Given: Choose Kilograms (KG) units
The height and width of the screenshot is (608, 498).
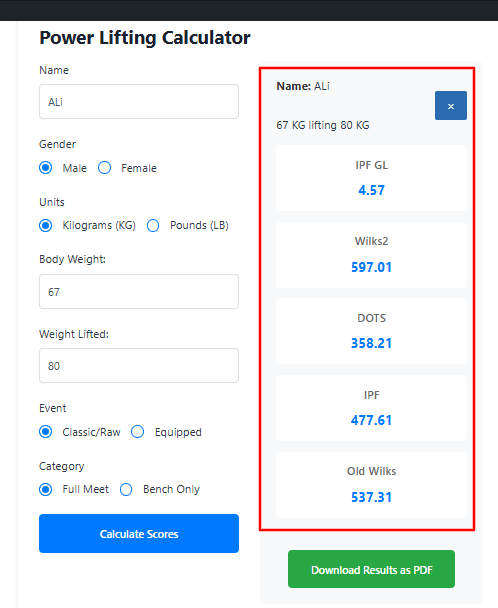Looking at the screenshot, I should point(46,225).
